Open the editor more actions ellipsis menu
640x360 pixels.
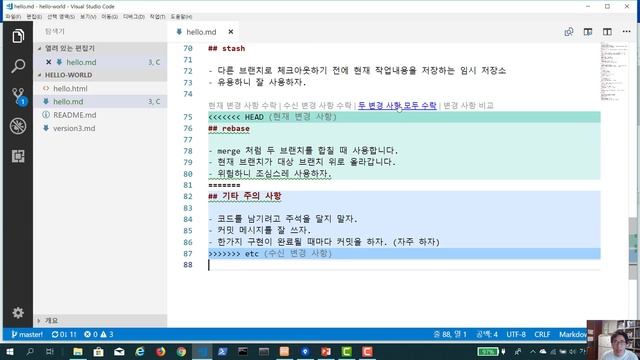627,32
